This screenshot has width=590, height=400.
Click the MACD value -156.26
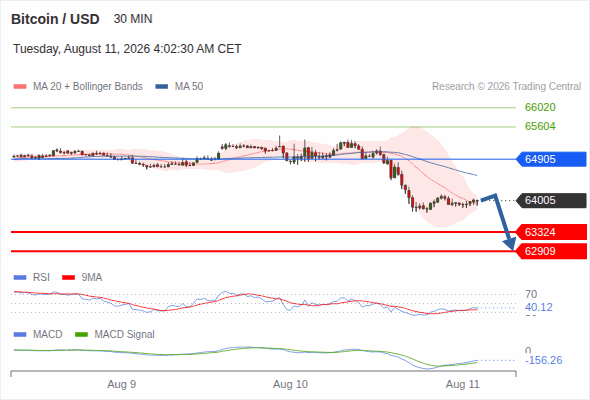[544, 360]
